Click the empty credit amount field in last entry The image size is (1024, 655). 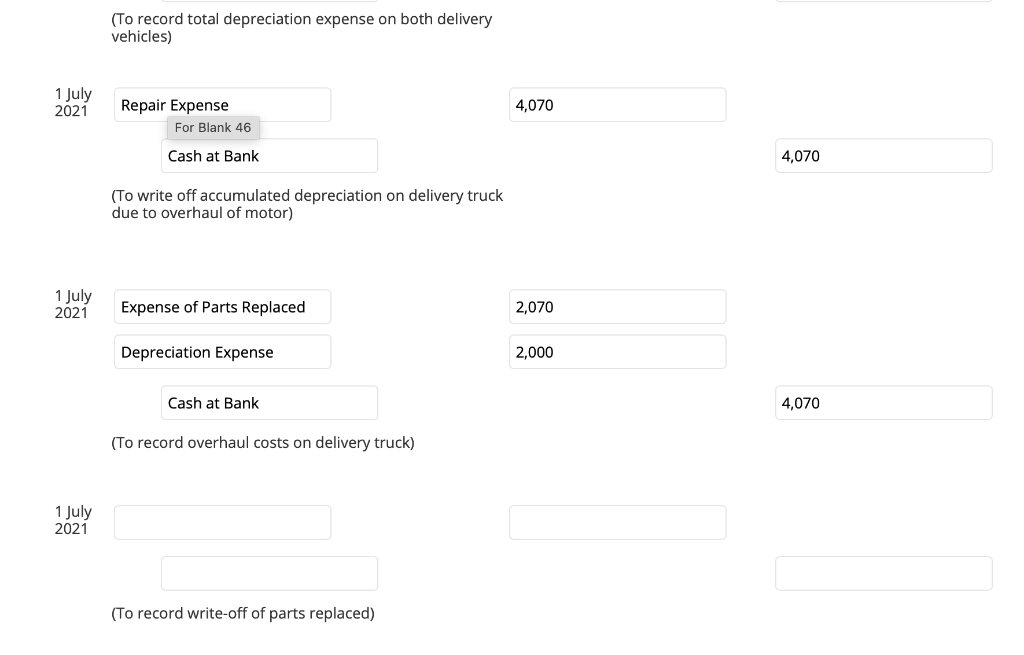tap(883, 572)
